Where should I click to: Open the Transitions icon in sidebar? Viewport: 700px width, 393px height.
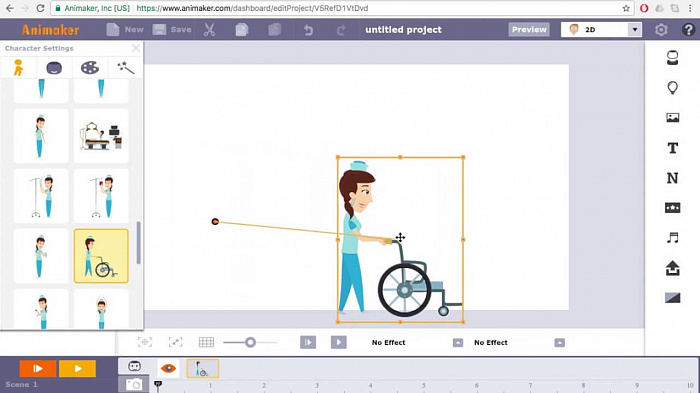pos(672,298)
